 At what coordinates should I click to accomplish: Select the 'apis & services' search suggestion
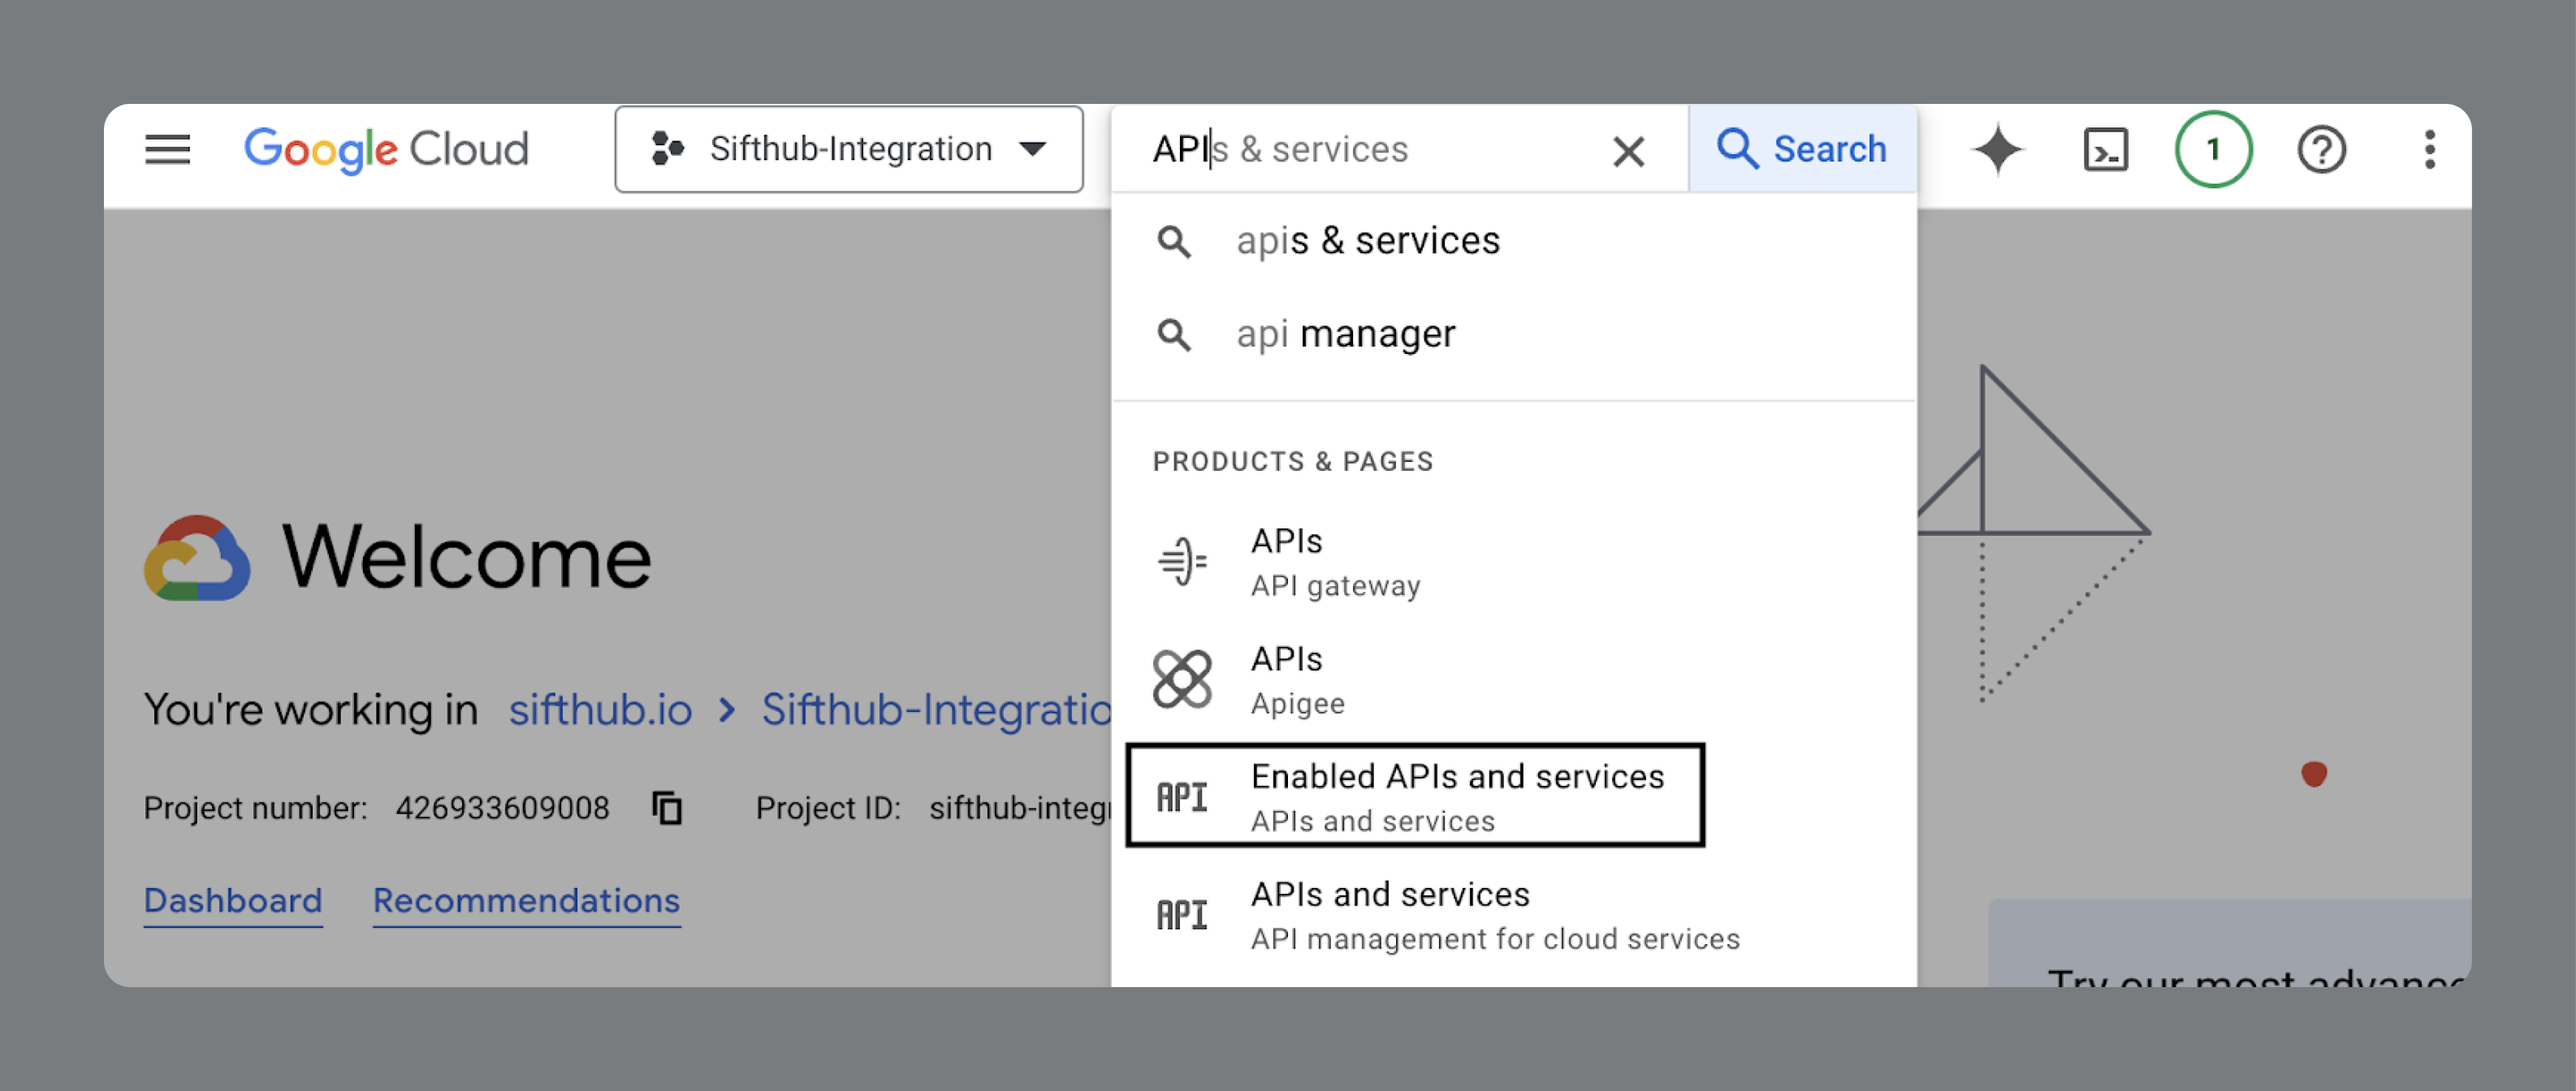pos(1367,241)
